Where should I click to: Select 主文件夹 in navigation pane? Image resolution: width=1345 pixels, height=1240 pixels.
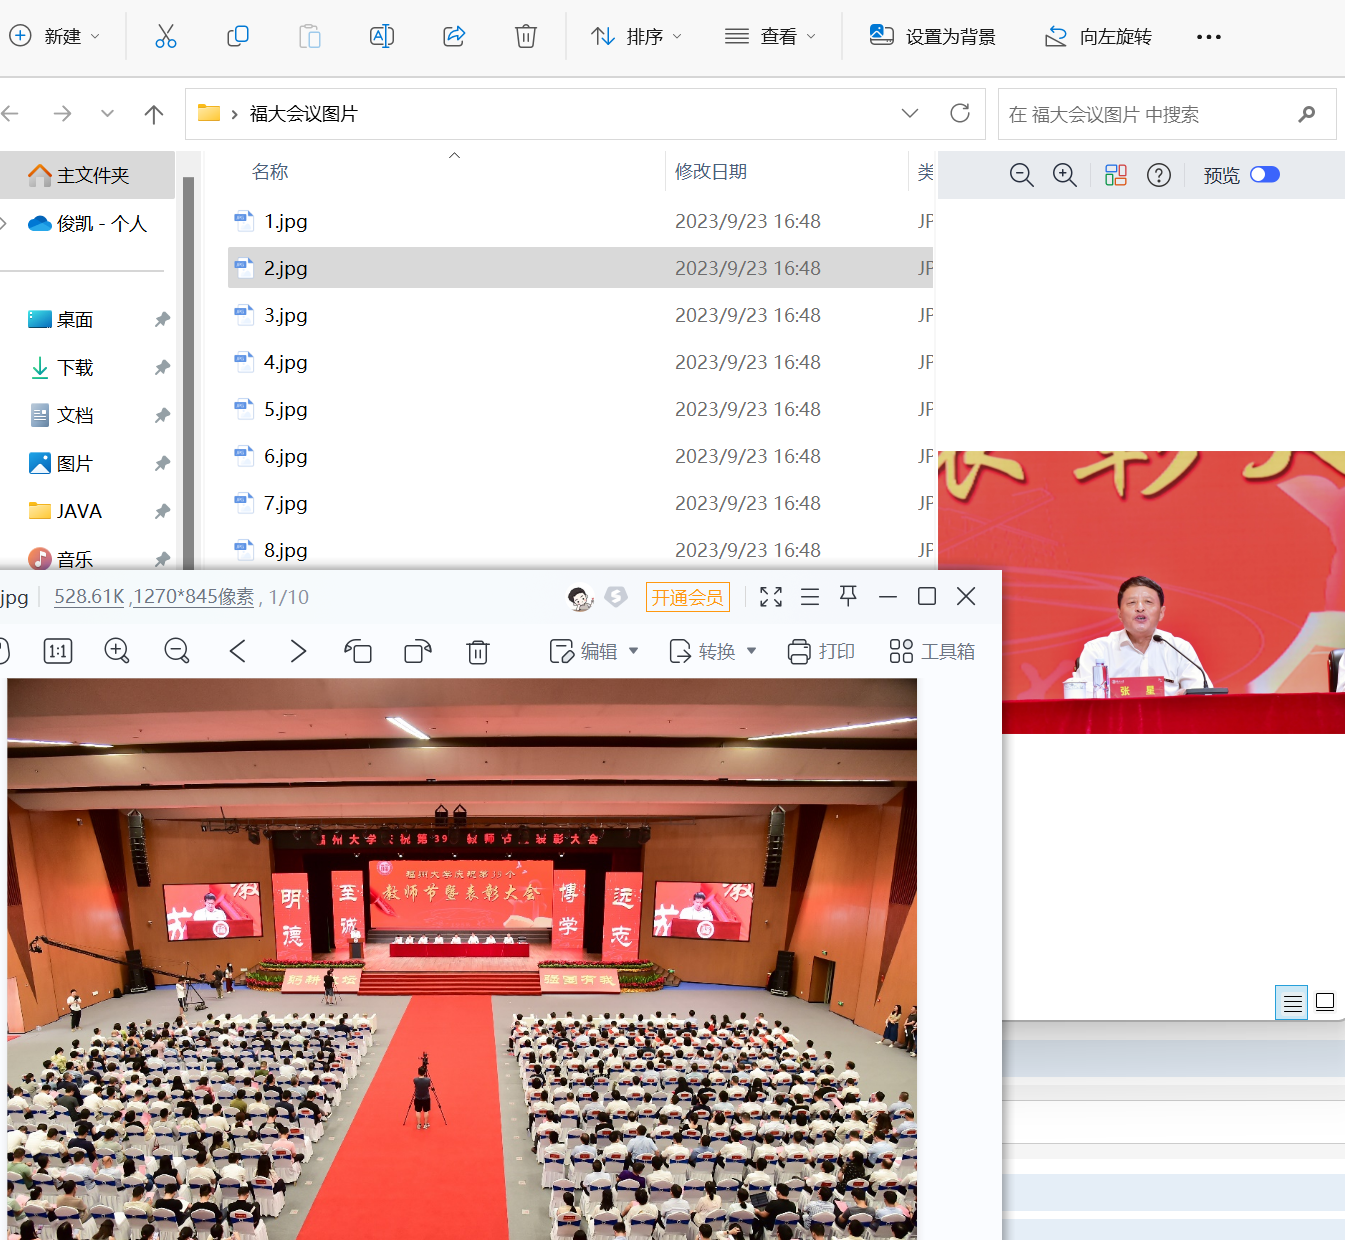[x=87, y=175]
